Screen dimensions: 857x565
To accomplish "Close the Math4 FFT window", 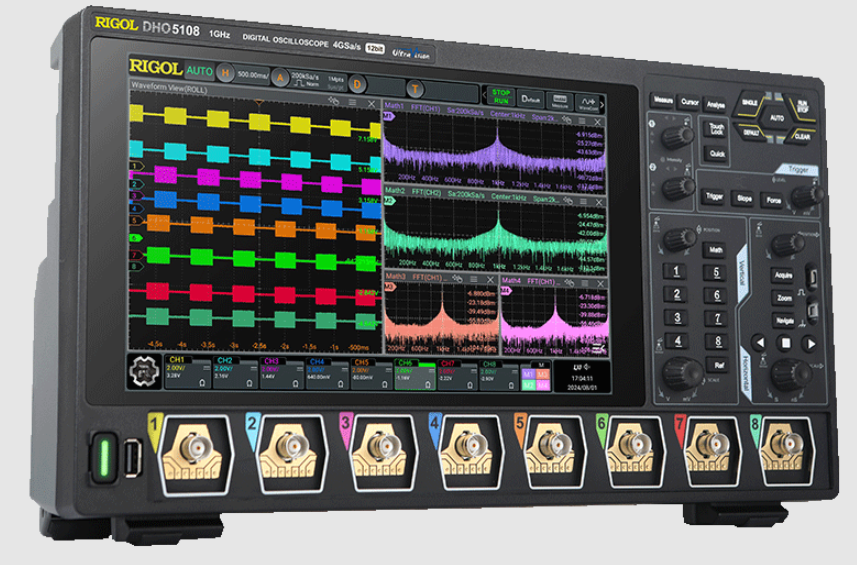I will (600, 284).
